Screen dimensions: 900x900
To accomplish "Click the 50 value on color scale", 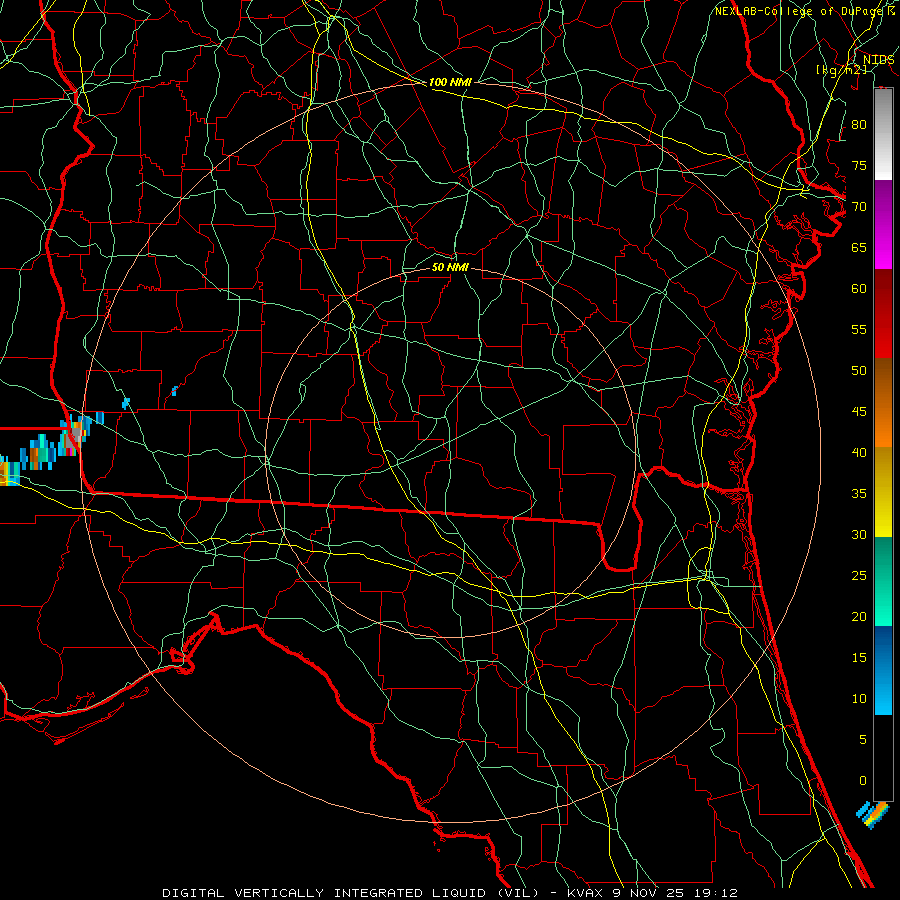I will 859,371.
